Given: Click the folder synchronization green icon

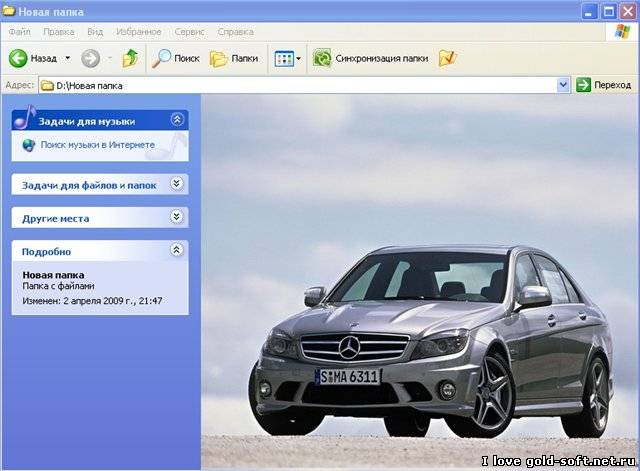Looking at the screenshot, I should [x=322, y=58].
